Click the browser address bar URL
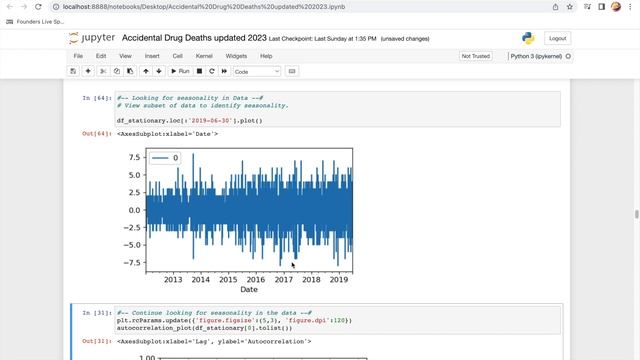Screen dimensions: 640x360 pos(204,7)
